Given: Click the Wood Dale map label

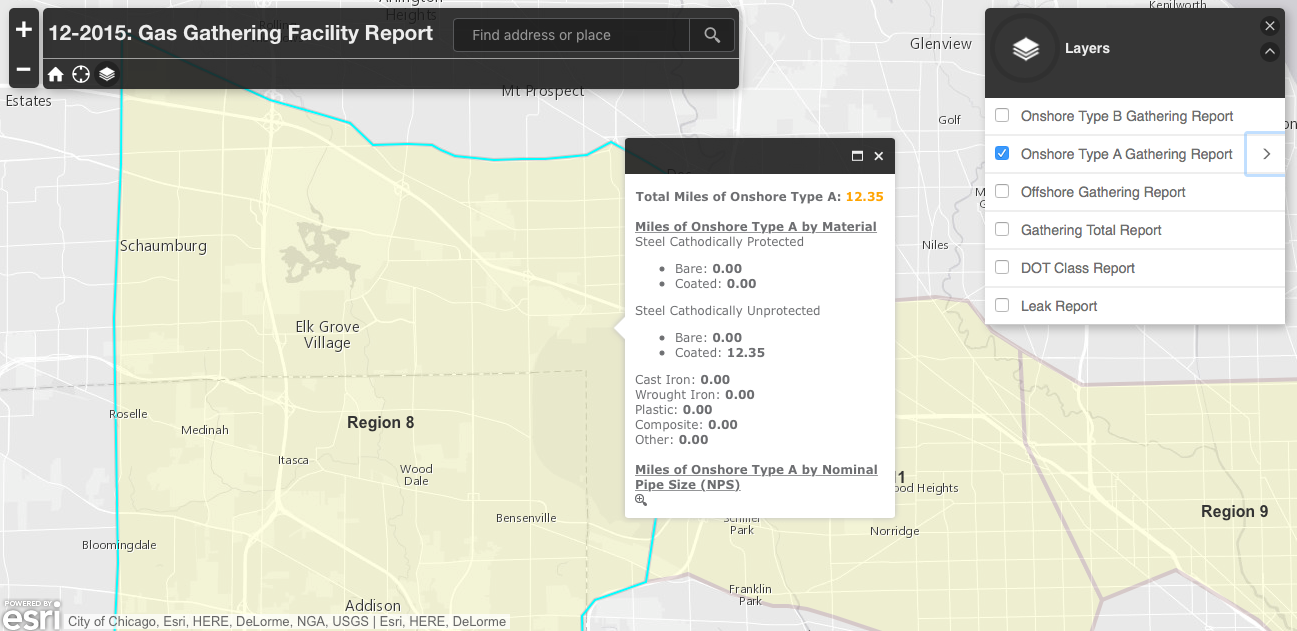Looking at the screenshot, I should pos(416,474).
